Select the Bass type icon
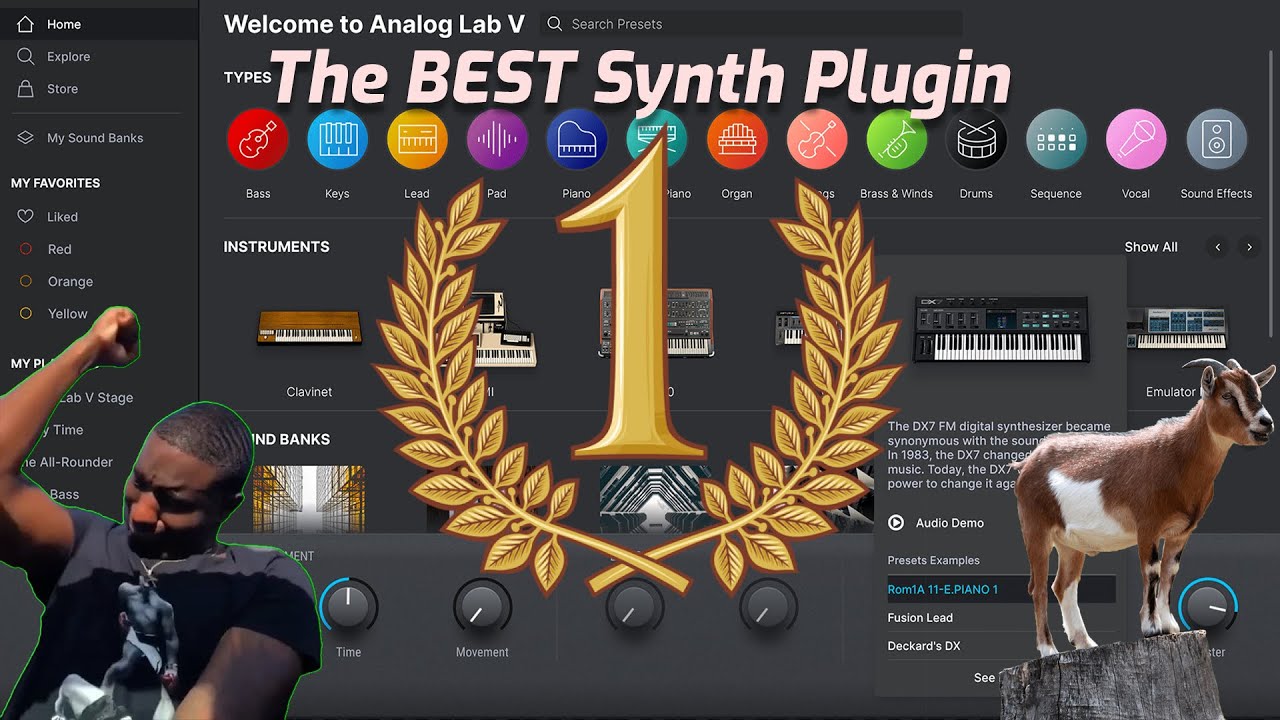This screenshot has height=720, width=1280. [258, 139]
